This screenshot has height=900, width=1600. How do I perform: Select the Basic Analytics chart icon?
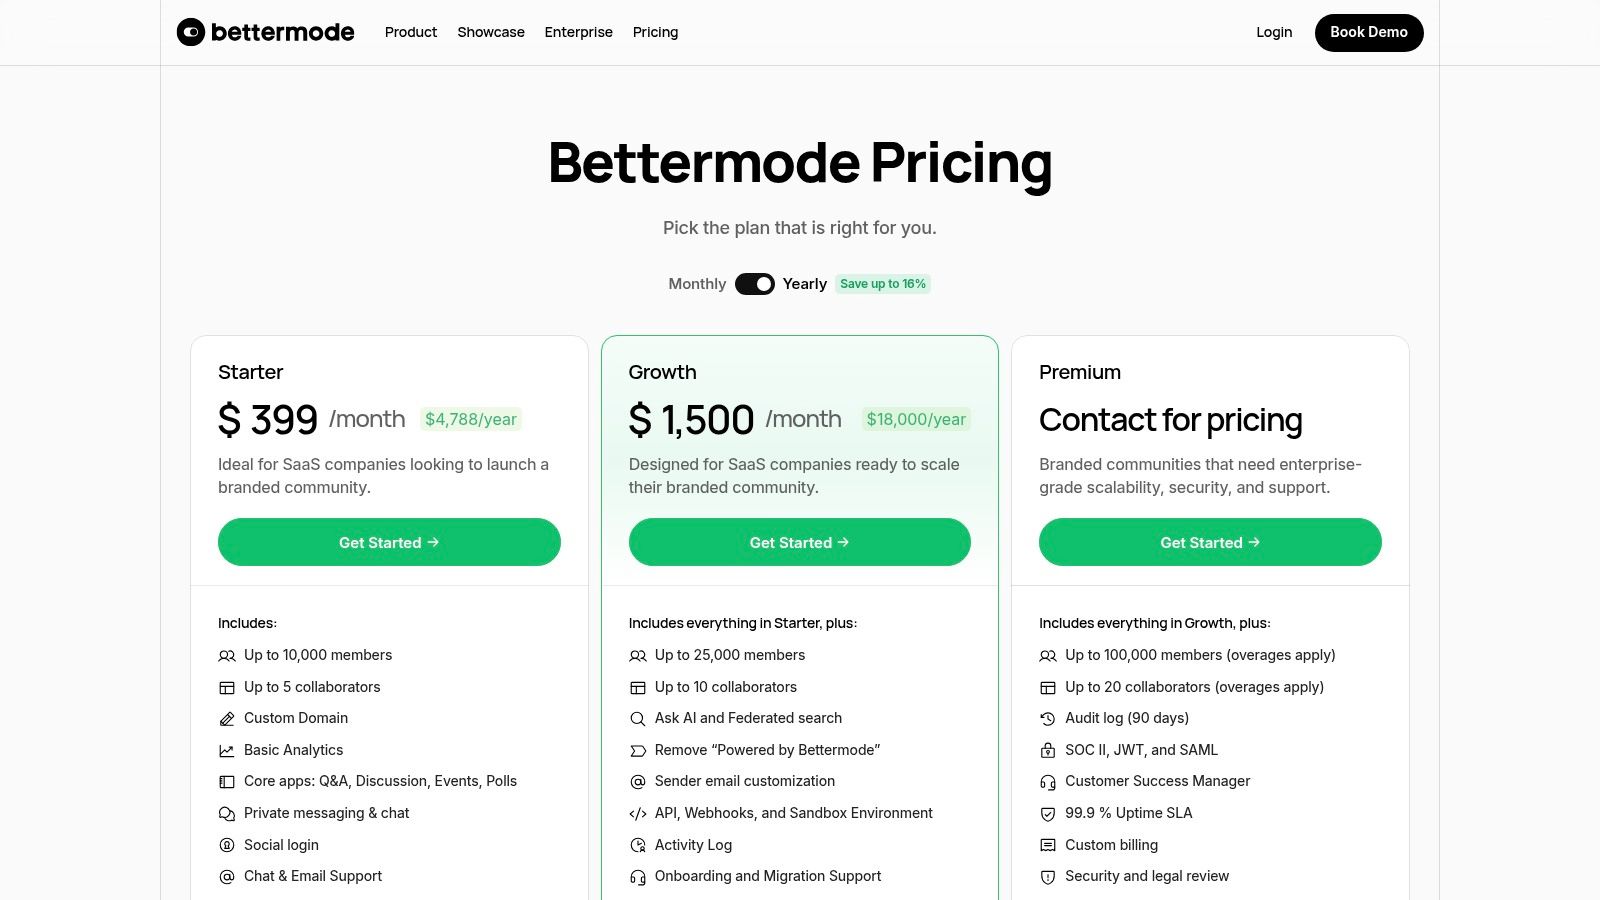click(x=227, y=750)
